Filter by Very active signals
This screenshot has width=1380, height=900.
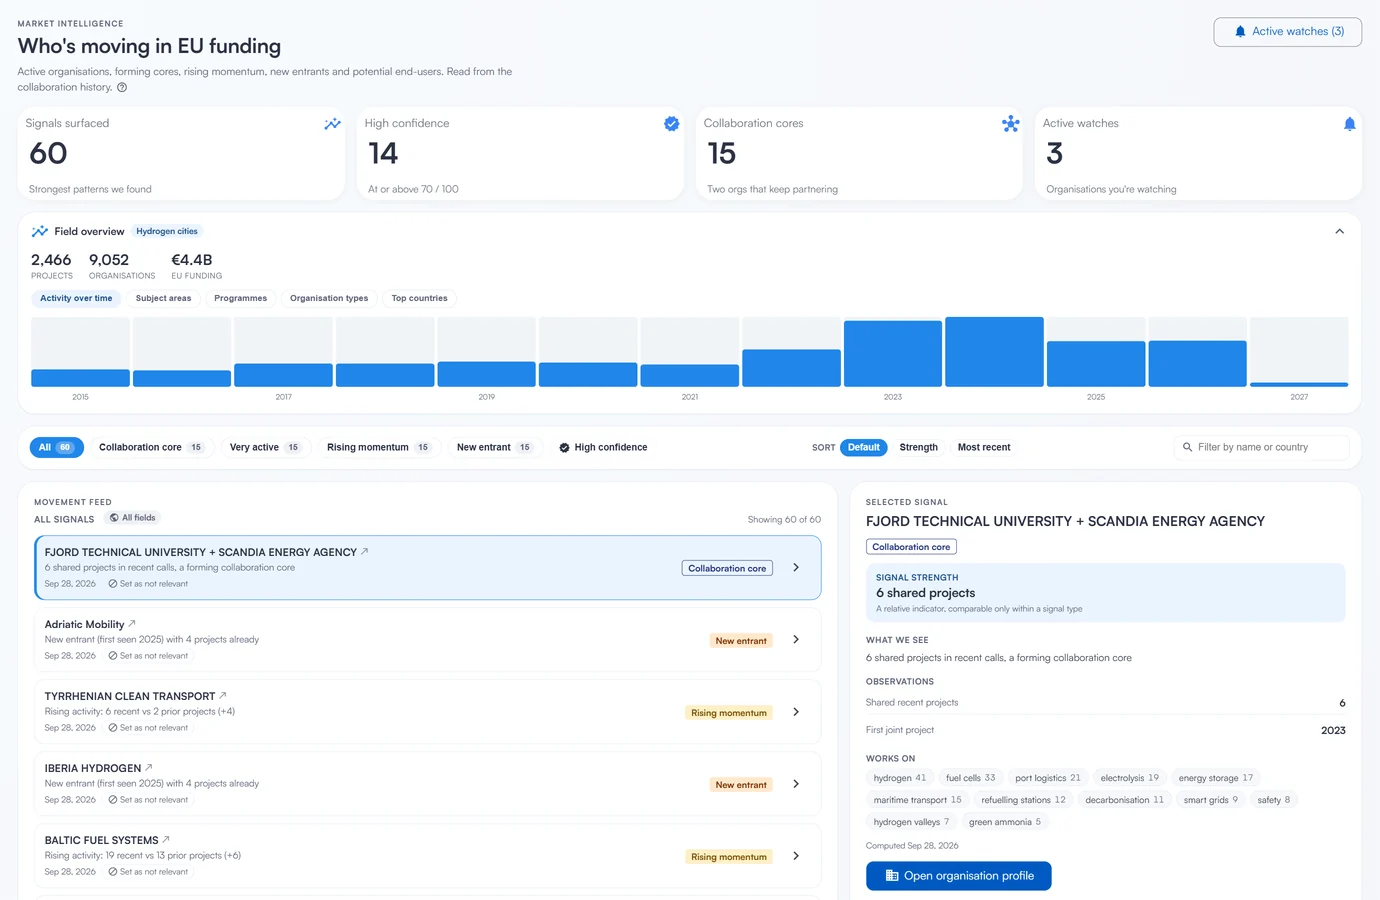click(x=265, y=447)
